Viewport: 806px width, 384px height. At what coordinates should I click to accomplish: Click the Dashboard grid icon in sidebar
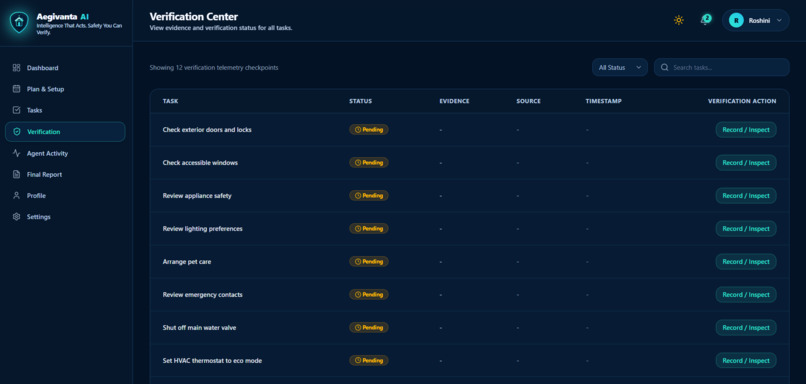point(16,68)
